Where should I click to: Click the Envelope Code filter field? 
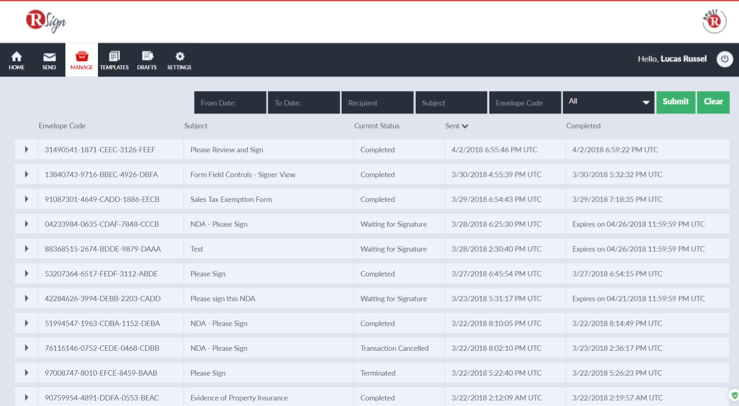[x=525, y=102]
